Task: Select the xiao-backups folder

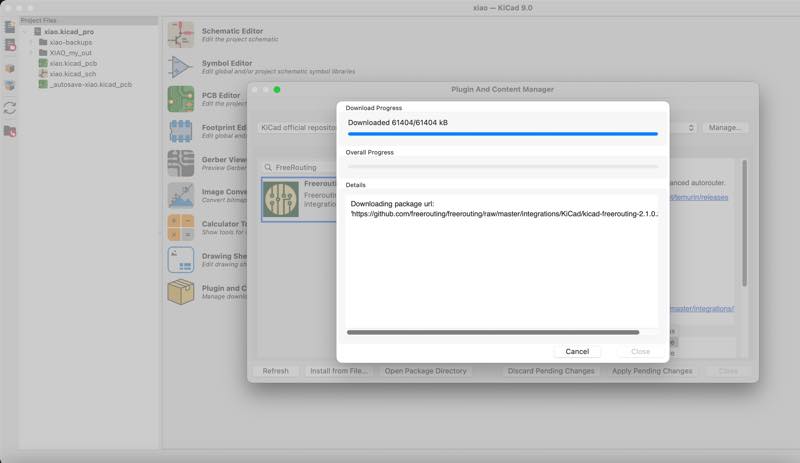Action: coord(71,42)
